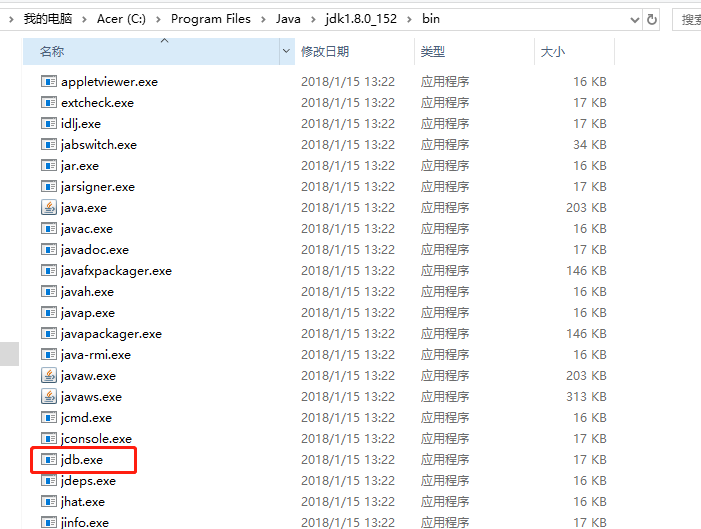Click the javac.exe file icon

coord(49,229)
